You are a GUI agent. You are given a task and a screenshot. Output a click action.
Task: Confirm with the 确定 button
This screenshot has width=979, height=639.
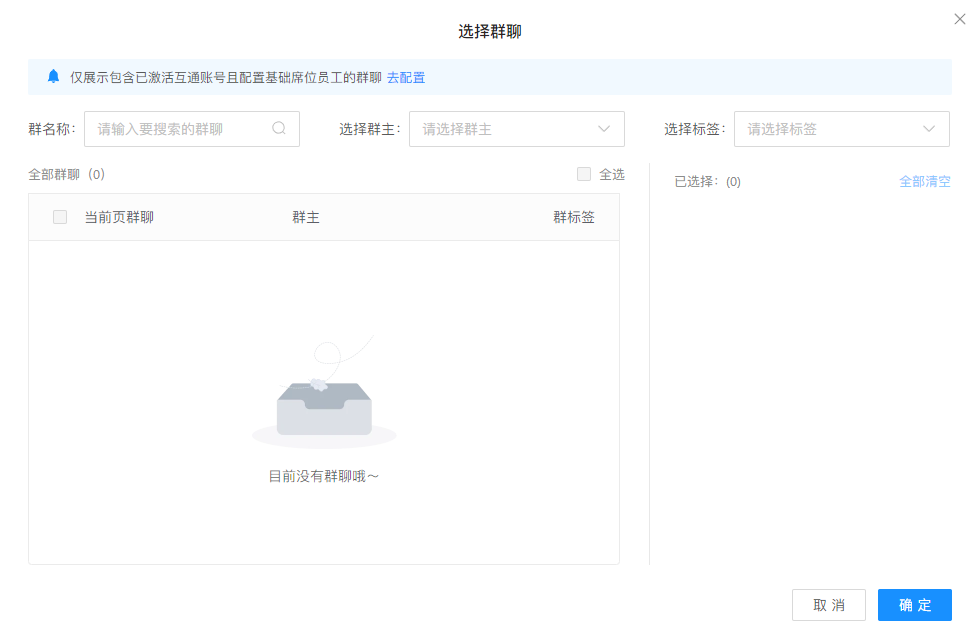914,605
